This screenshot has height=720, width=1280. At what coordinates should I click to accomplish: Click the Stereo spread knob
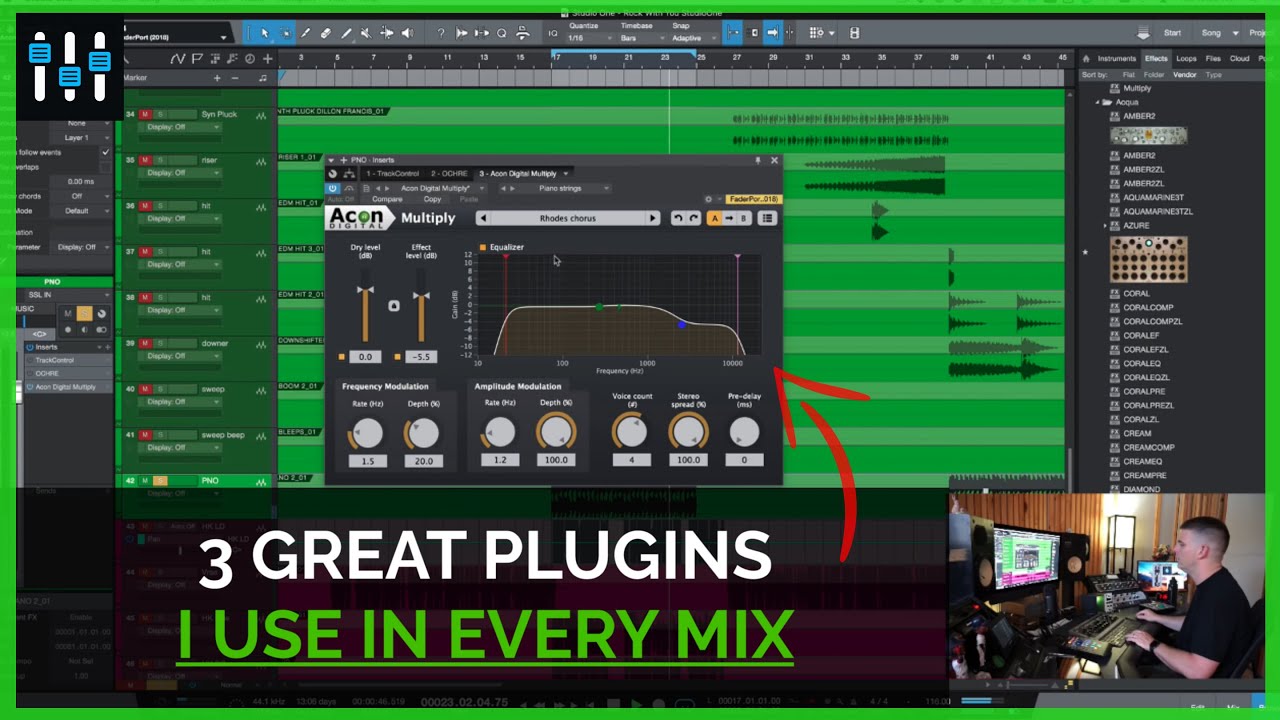688,432
